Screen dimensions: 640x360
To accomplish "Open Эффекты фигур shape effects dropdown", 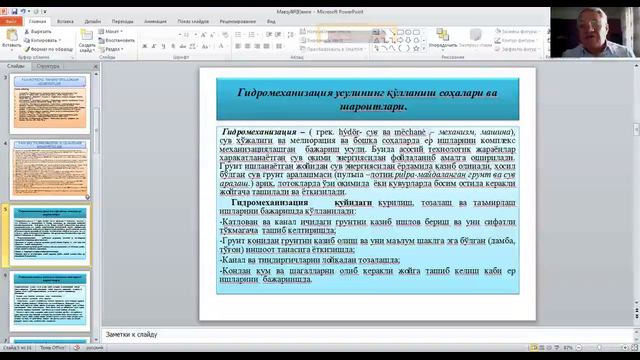I will click(x=517, y=49).
